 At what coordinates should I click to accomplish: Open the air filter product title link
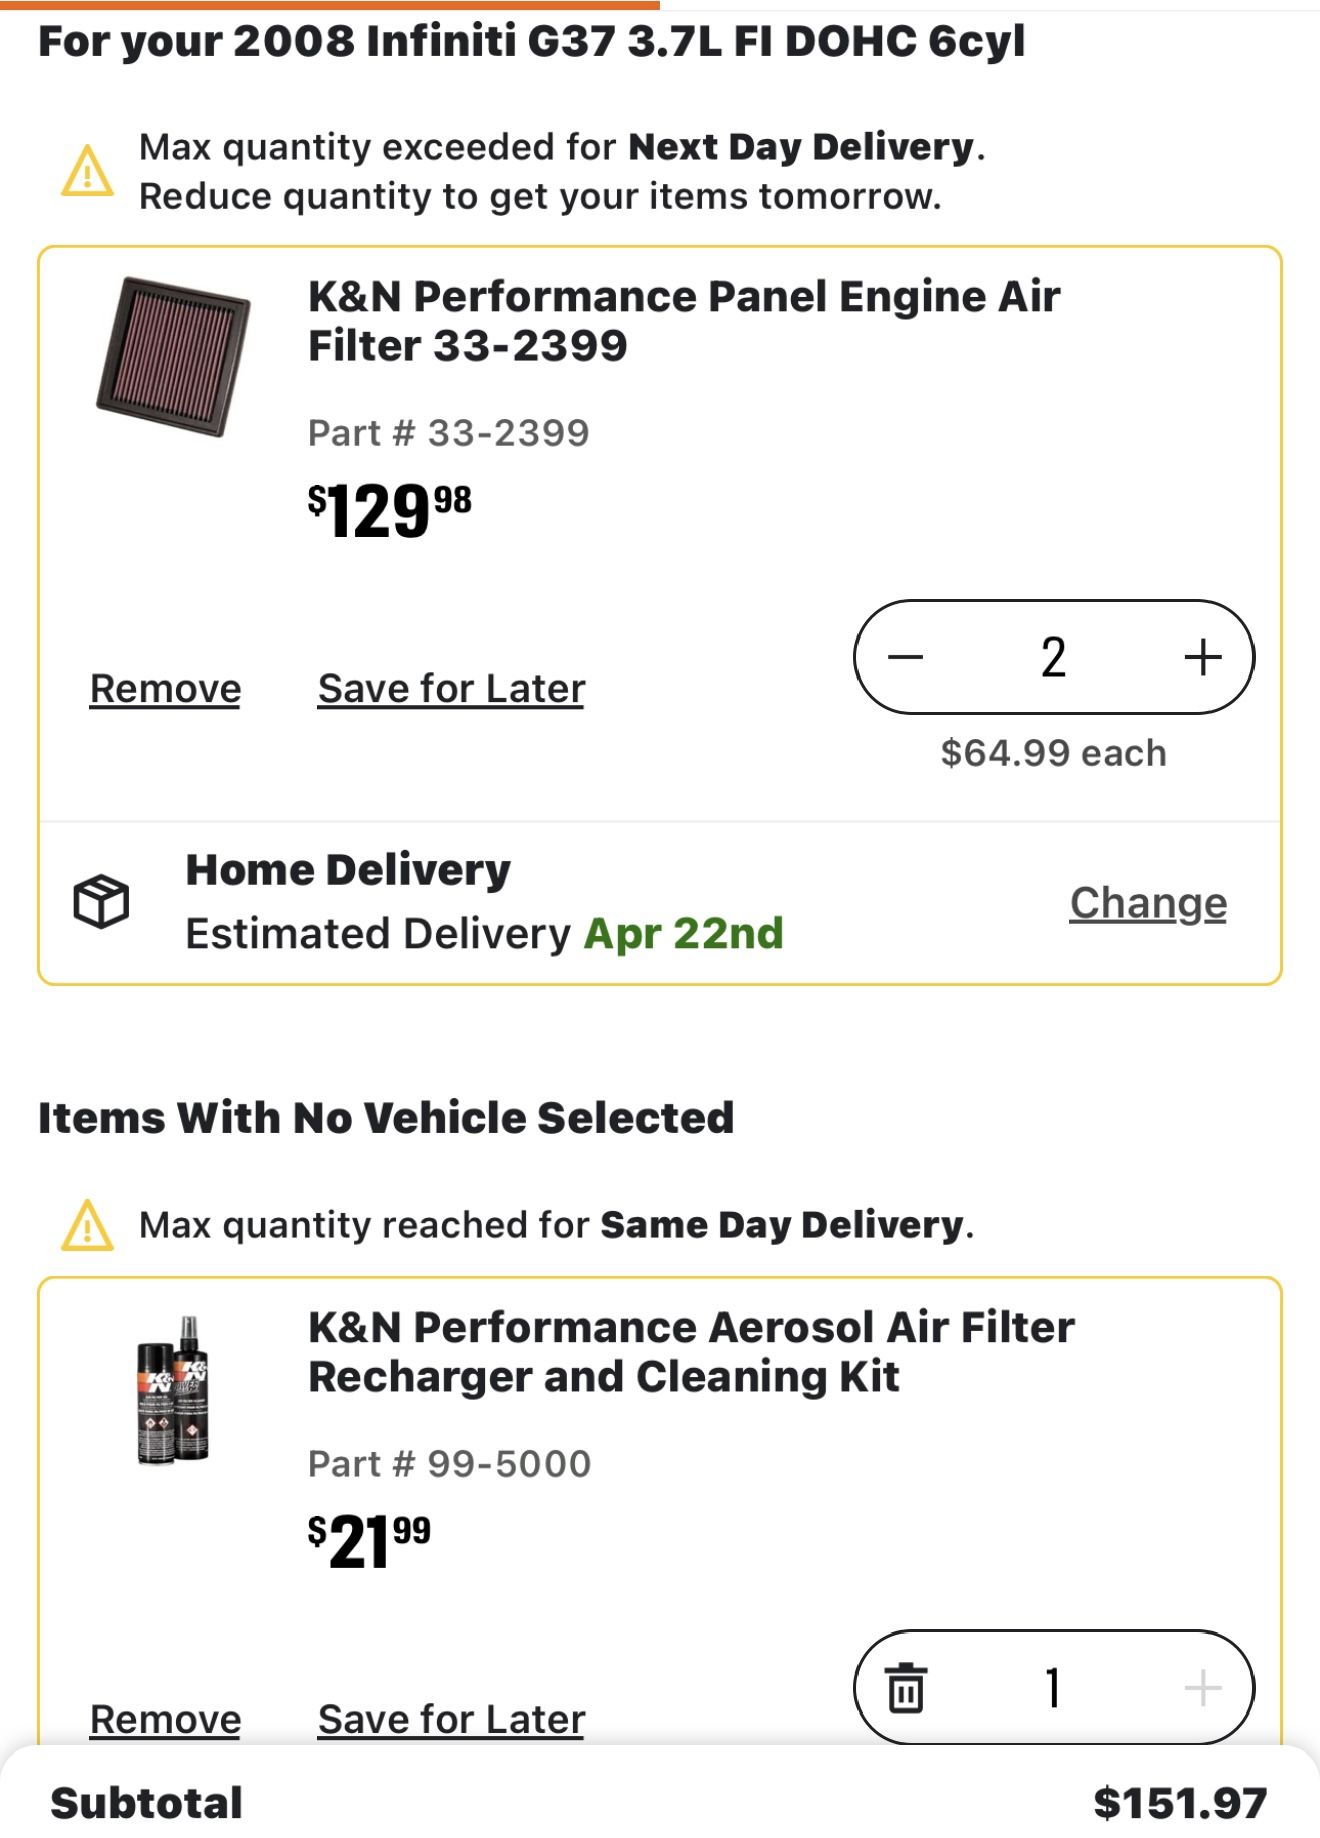(x=683, y=323)
